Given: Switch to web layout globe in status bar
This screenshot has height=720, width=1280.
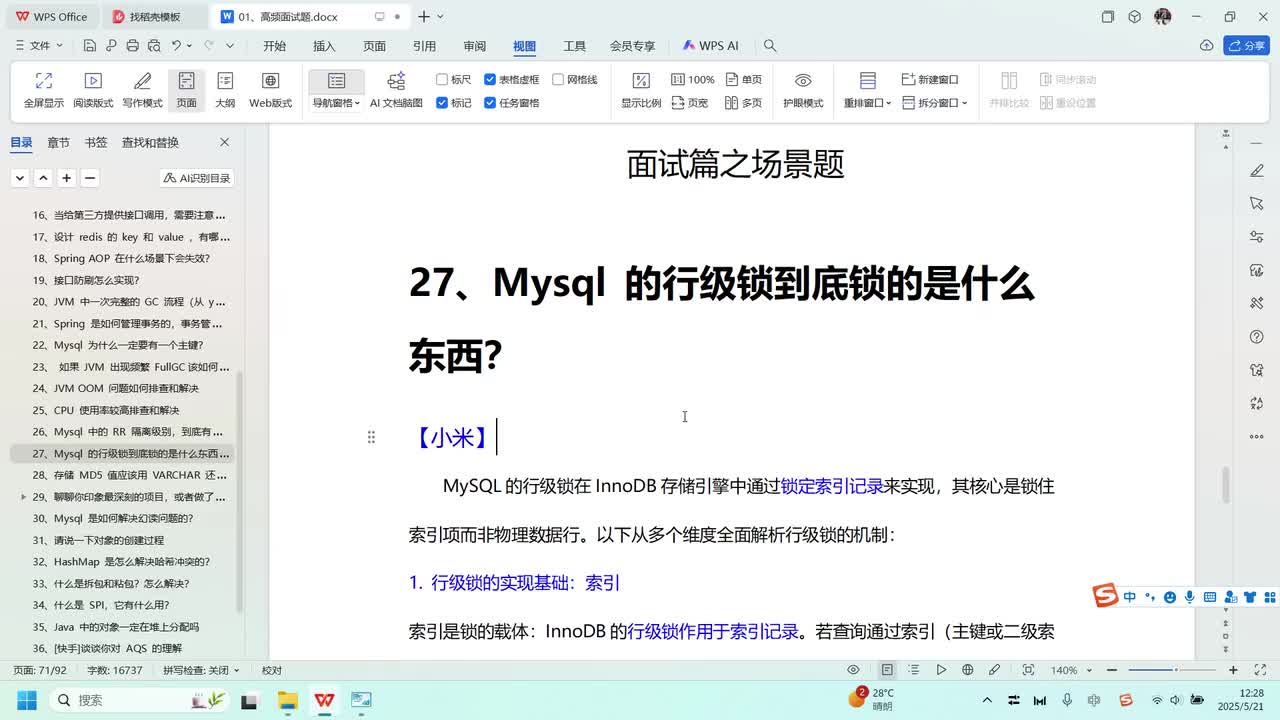Looking at the screenshot, I should pyautogui.click(x=967, y=670).
